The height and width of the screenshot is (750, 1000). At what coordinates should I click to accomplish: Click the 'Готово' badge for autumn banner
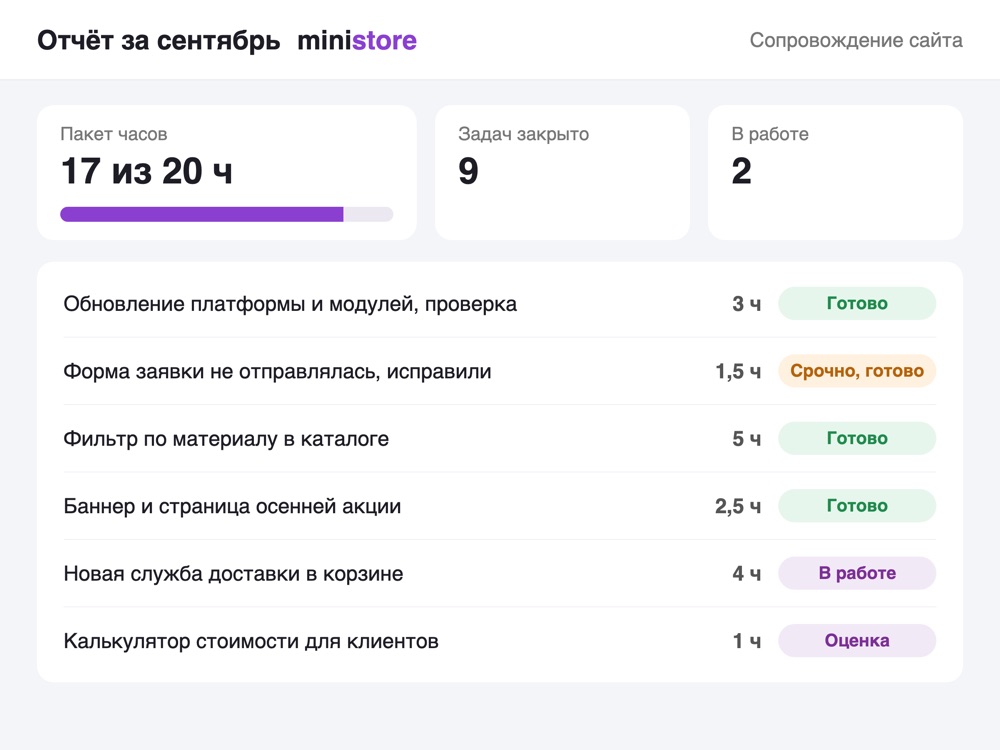pyautogui.click(x=857, y=506)
